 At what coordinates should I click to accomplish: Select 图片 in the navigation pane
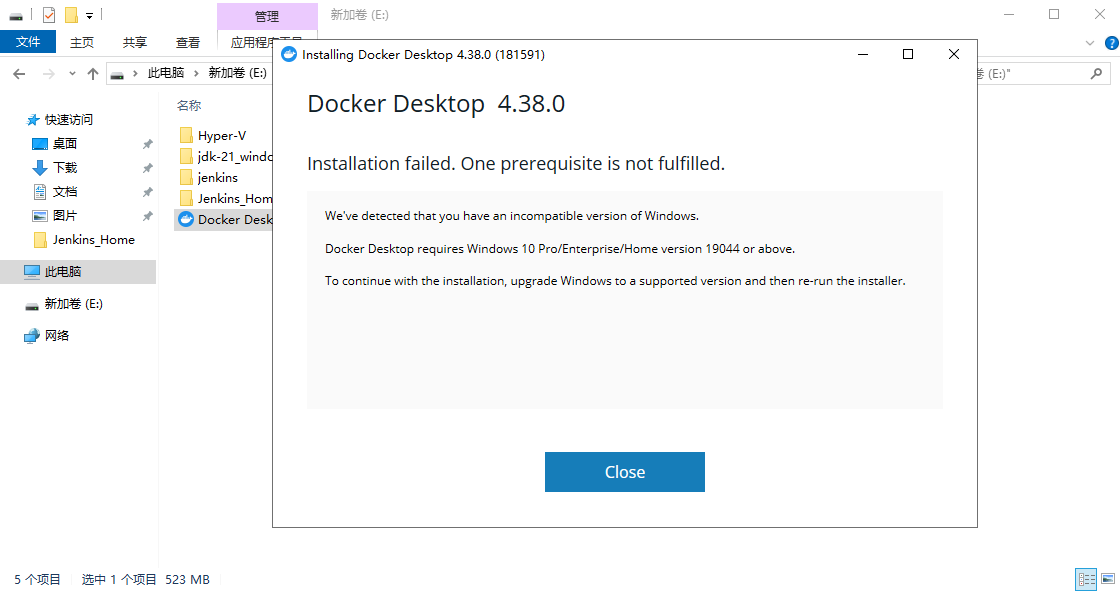[64, 215]
